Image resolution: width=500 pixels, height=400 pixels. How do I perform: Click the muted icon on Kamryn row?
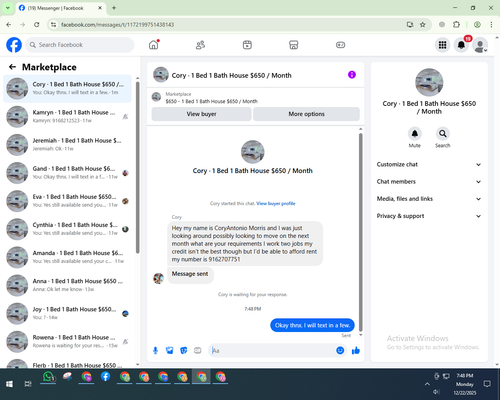pos(125,117)
